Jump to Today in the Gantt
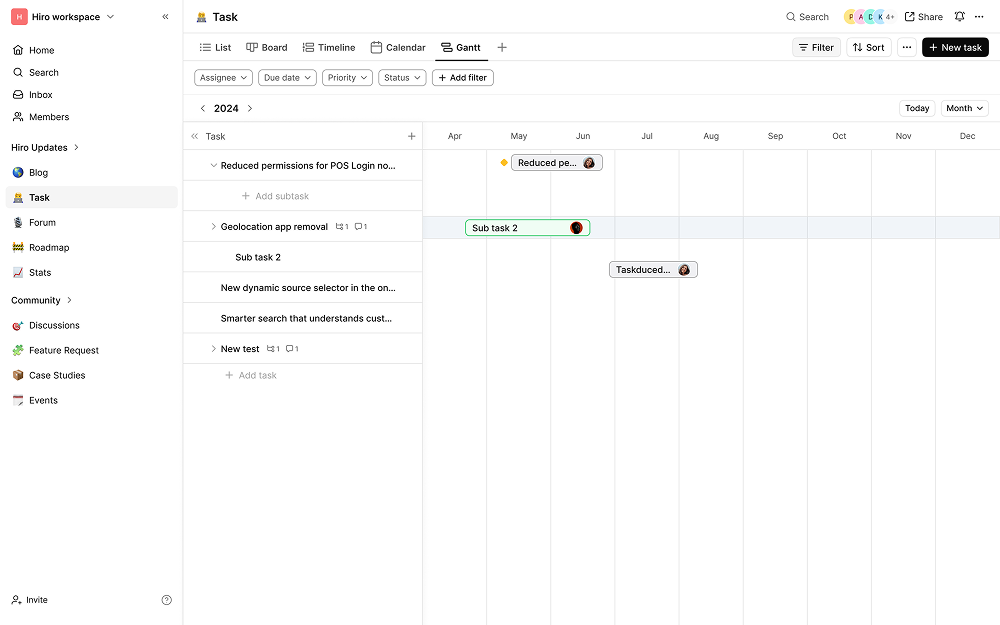Image resolution: width=1000 pixels, height=625 pixels. (x=916, y=108)
